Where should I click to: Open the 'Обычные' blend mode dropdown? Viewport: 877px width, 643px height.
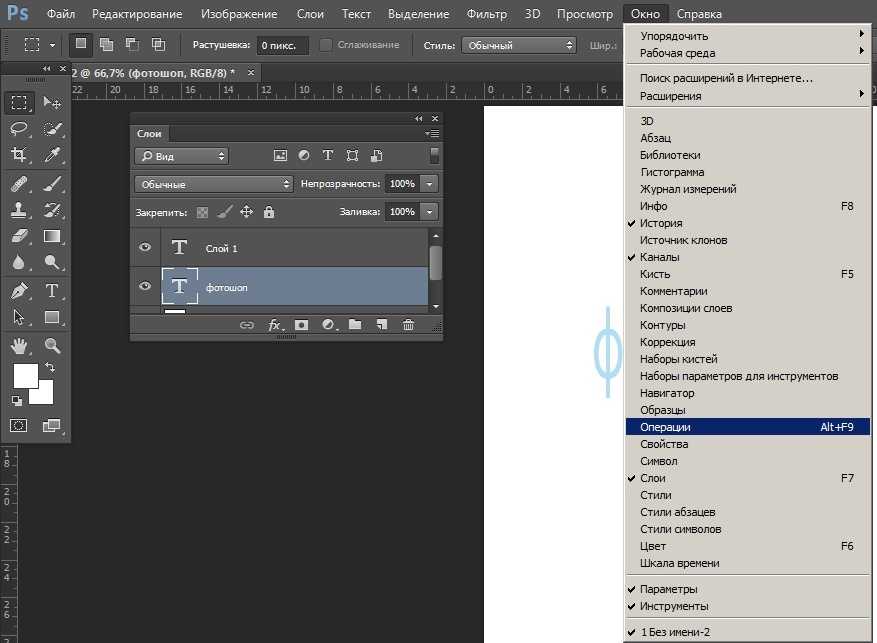click(x=214, y=184)
